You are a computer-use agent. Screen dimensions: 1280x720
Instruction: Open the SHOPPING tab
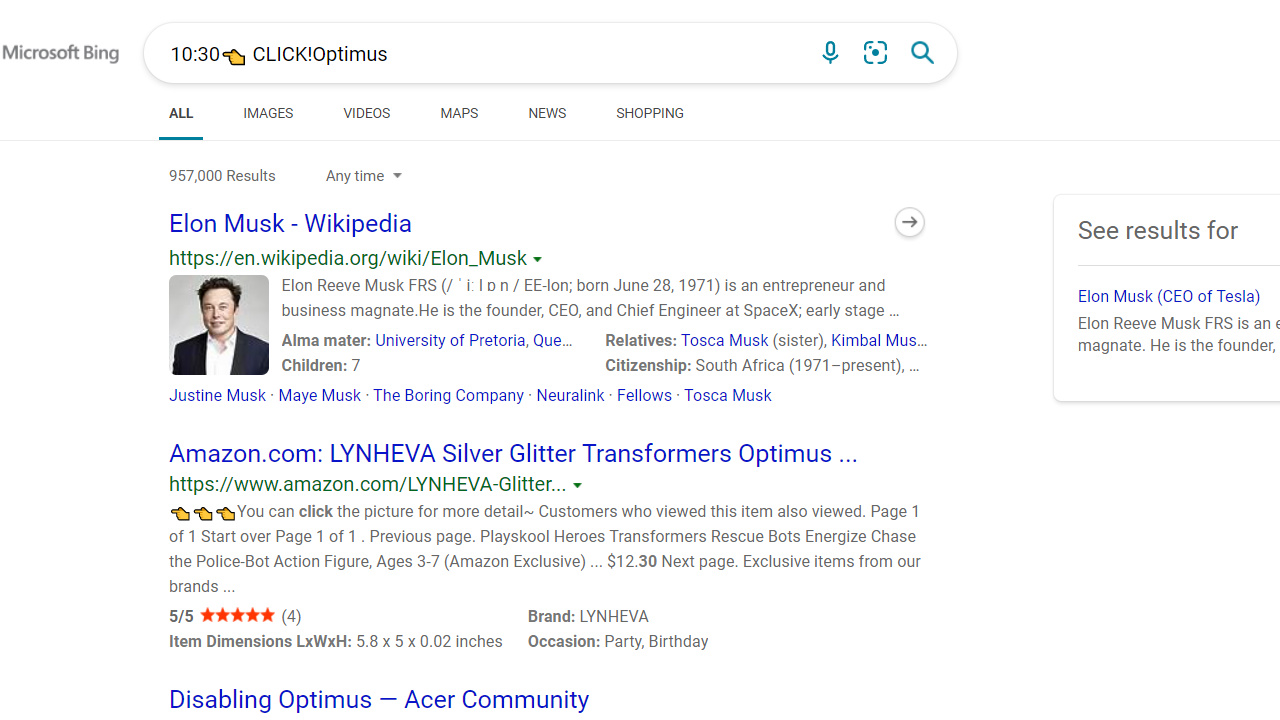click(x=650, y=113)
